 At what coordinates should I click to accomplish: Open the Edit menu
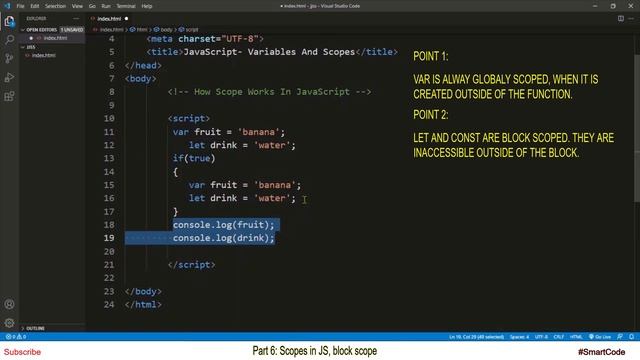click(x=35, y=6)
